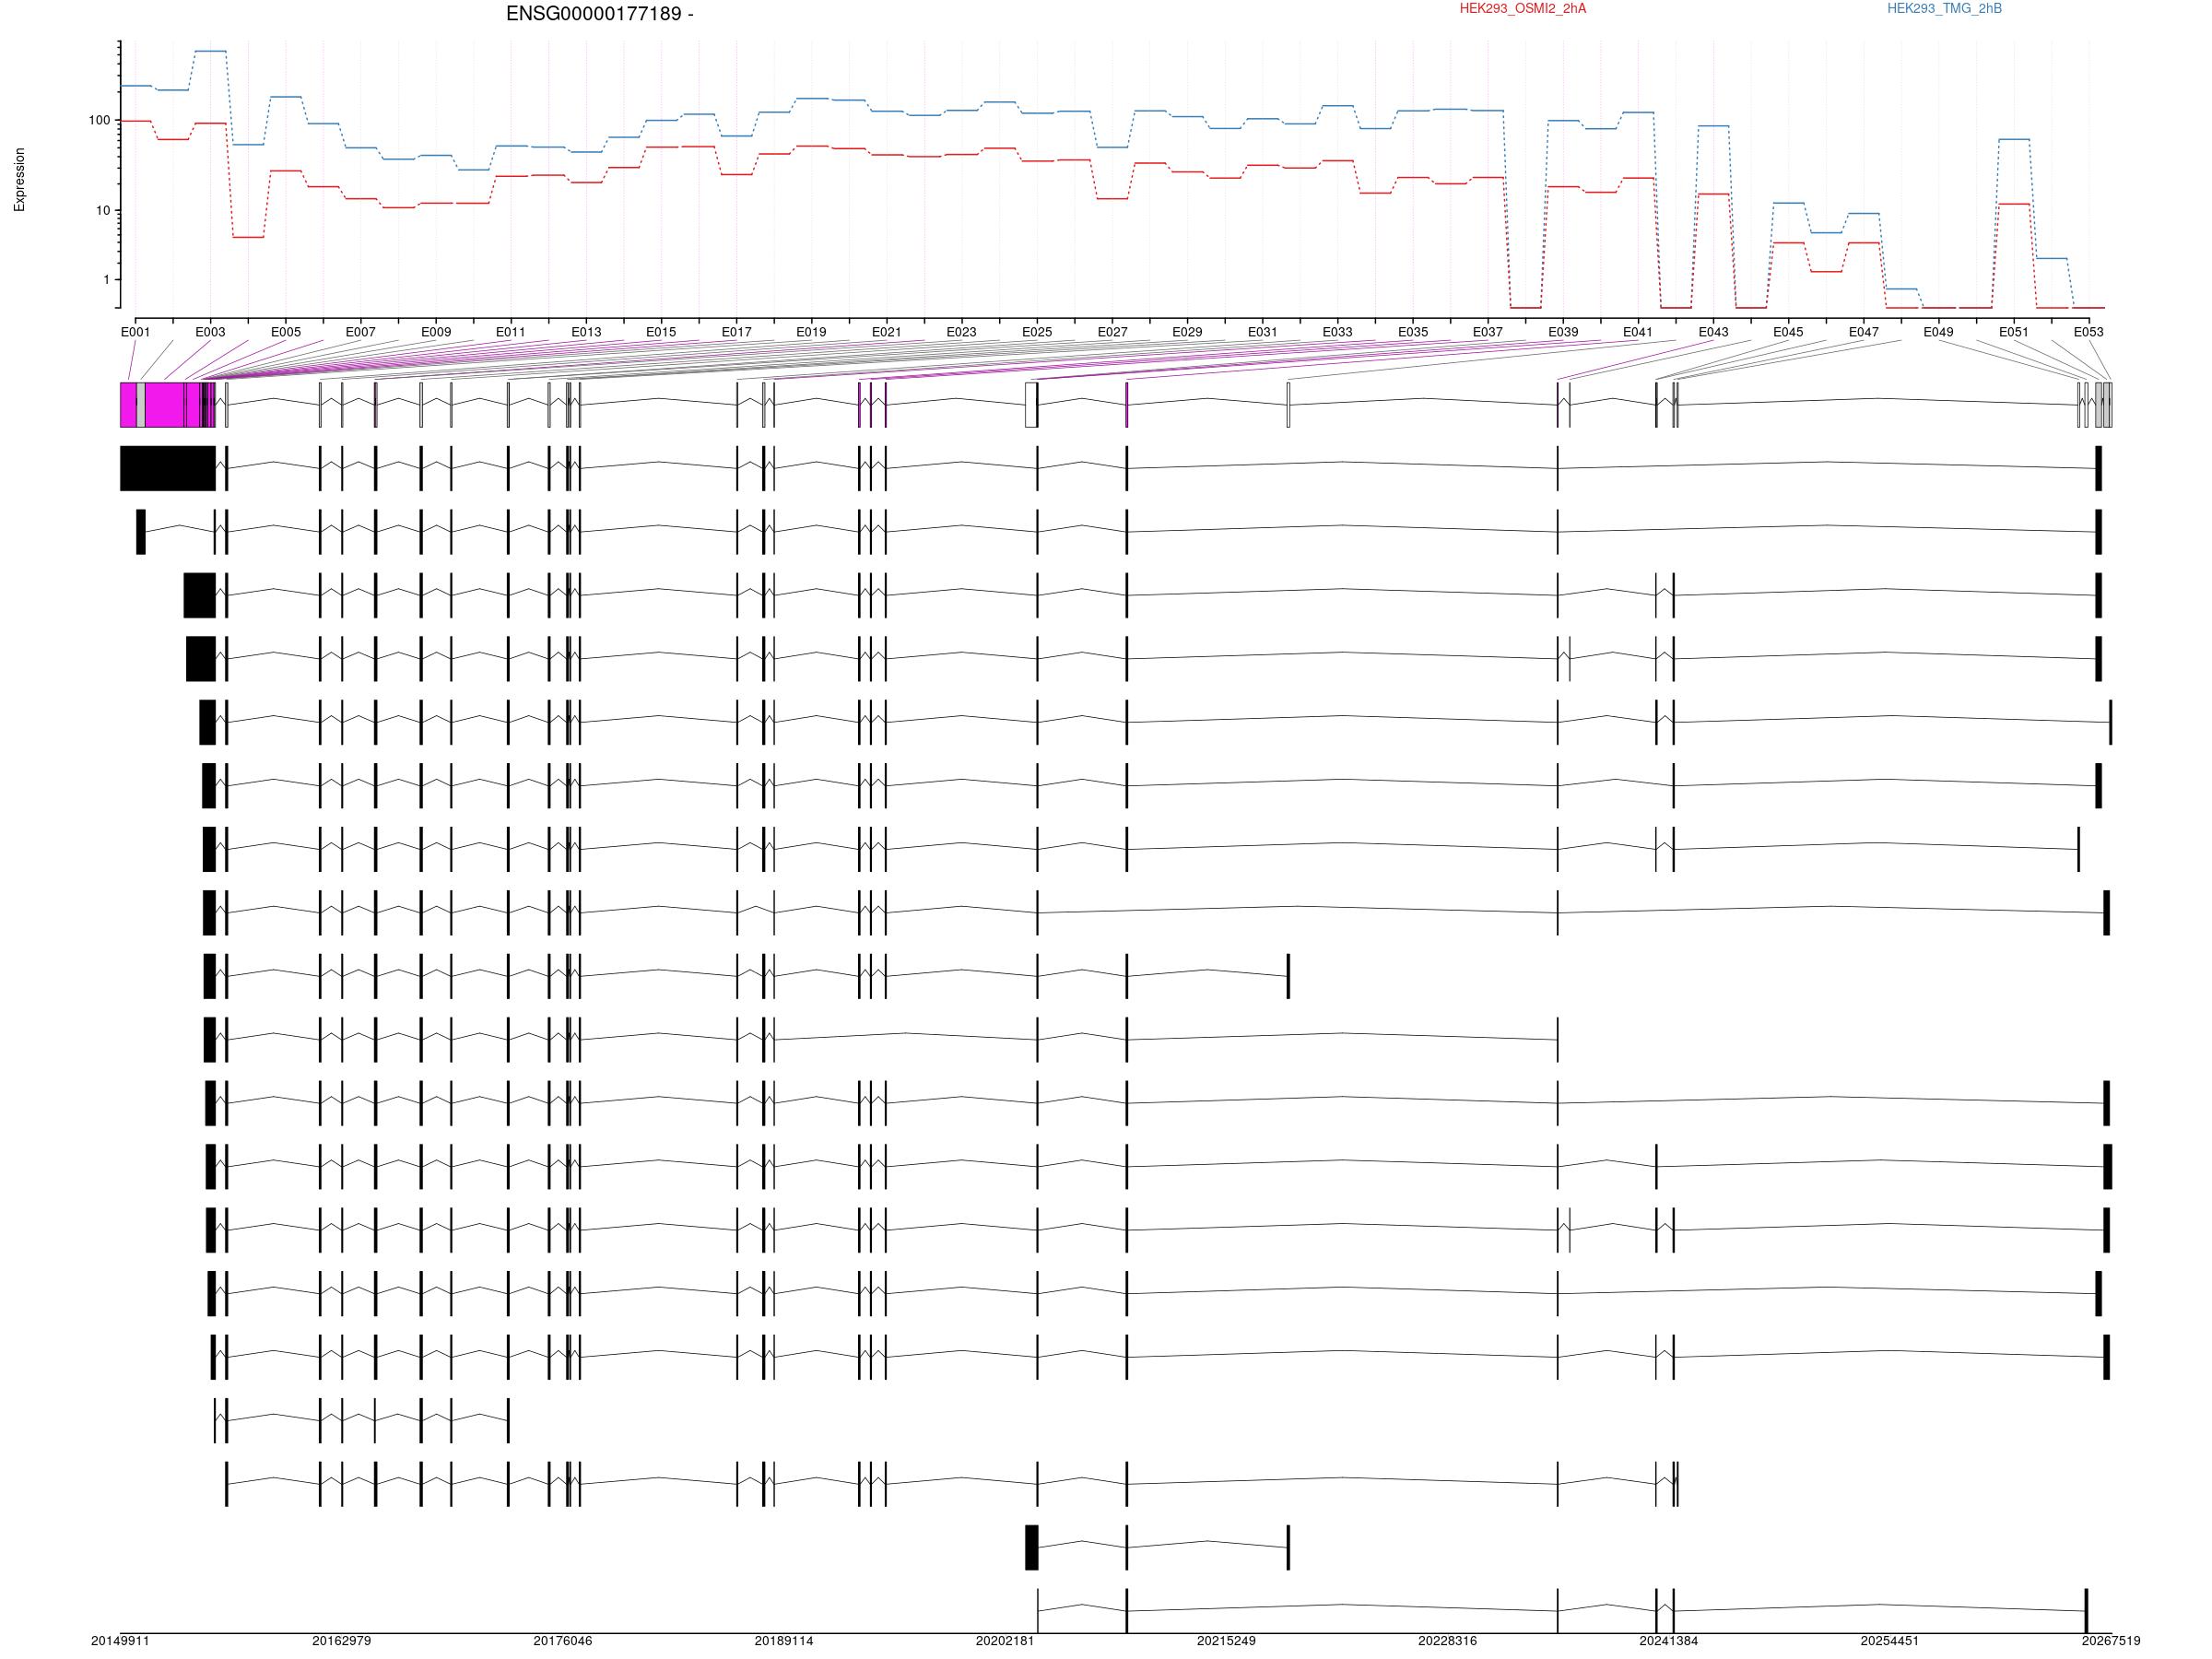Viewport: 2212px width, 1659px height.
Task: Click exon label E039
Action: [1563, 332]
